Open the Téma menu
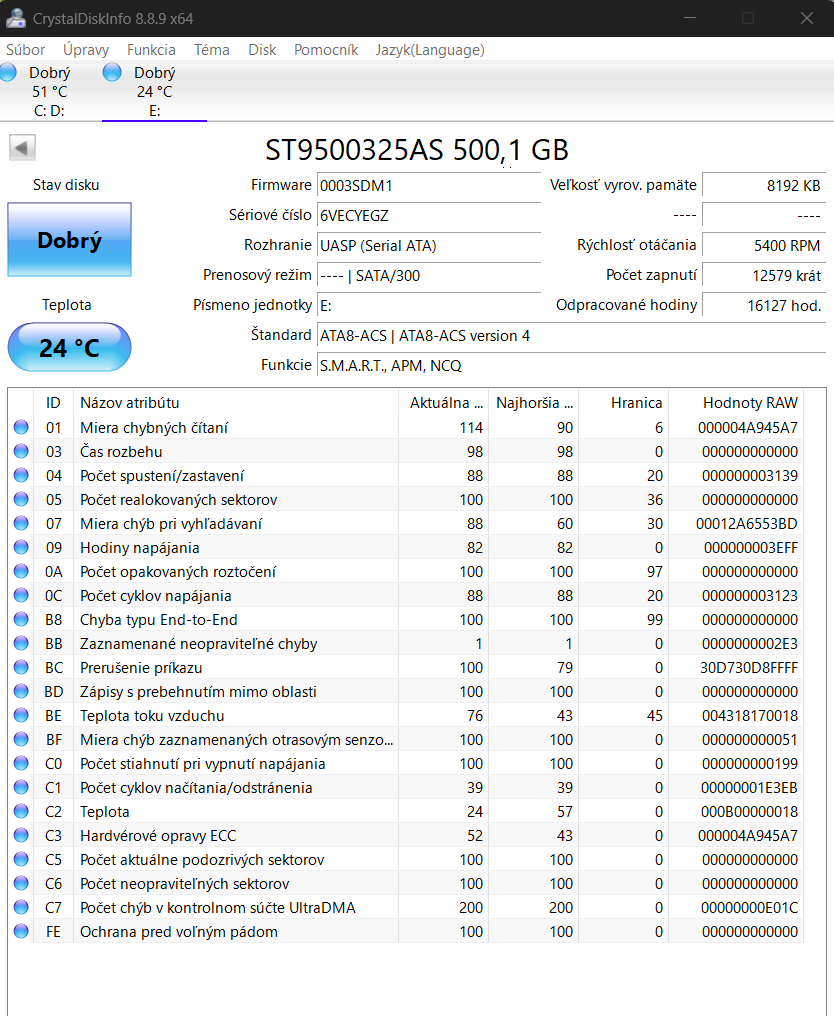This screenshot has height=1016, width=834. click(212, 49)
